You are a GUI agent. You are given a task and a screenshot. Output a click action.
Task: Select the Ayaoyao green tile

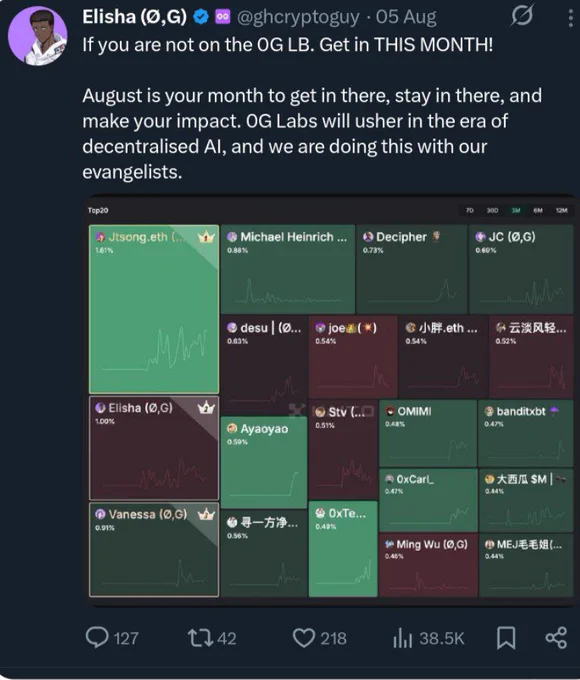pyautogui.click(x=264, y=463)
